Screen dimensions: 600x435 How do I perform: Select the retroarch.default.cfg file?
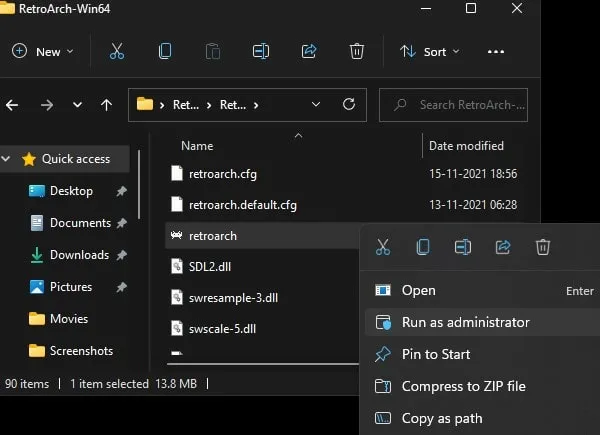(x=243, y=205)
